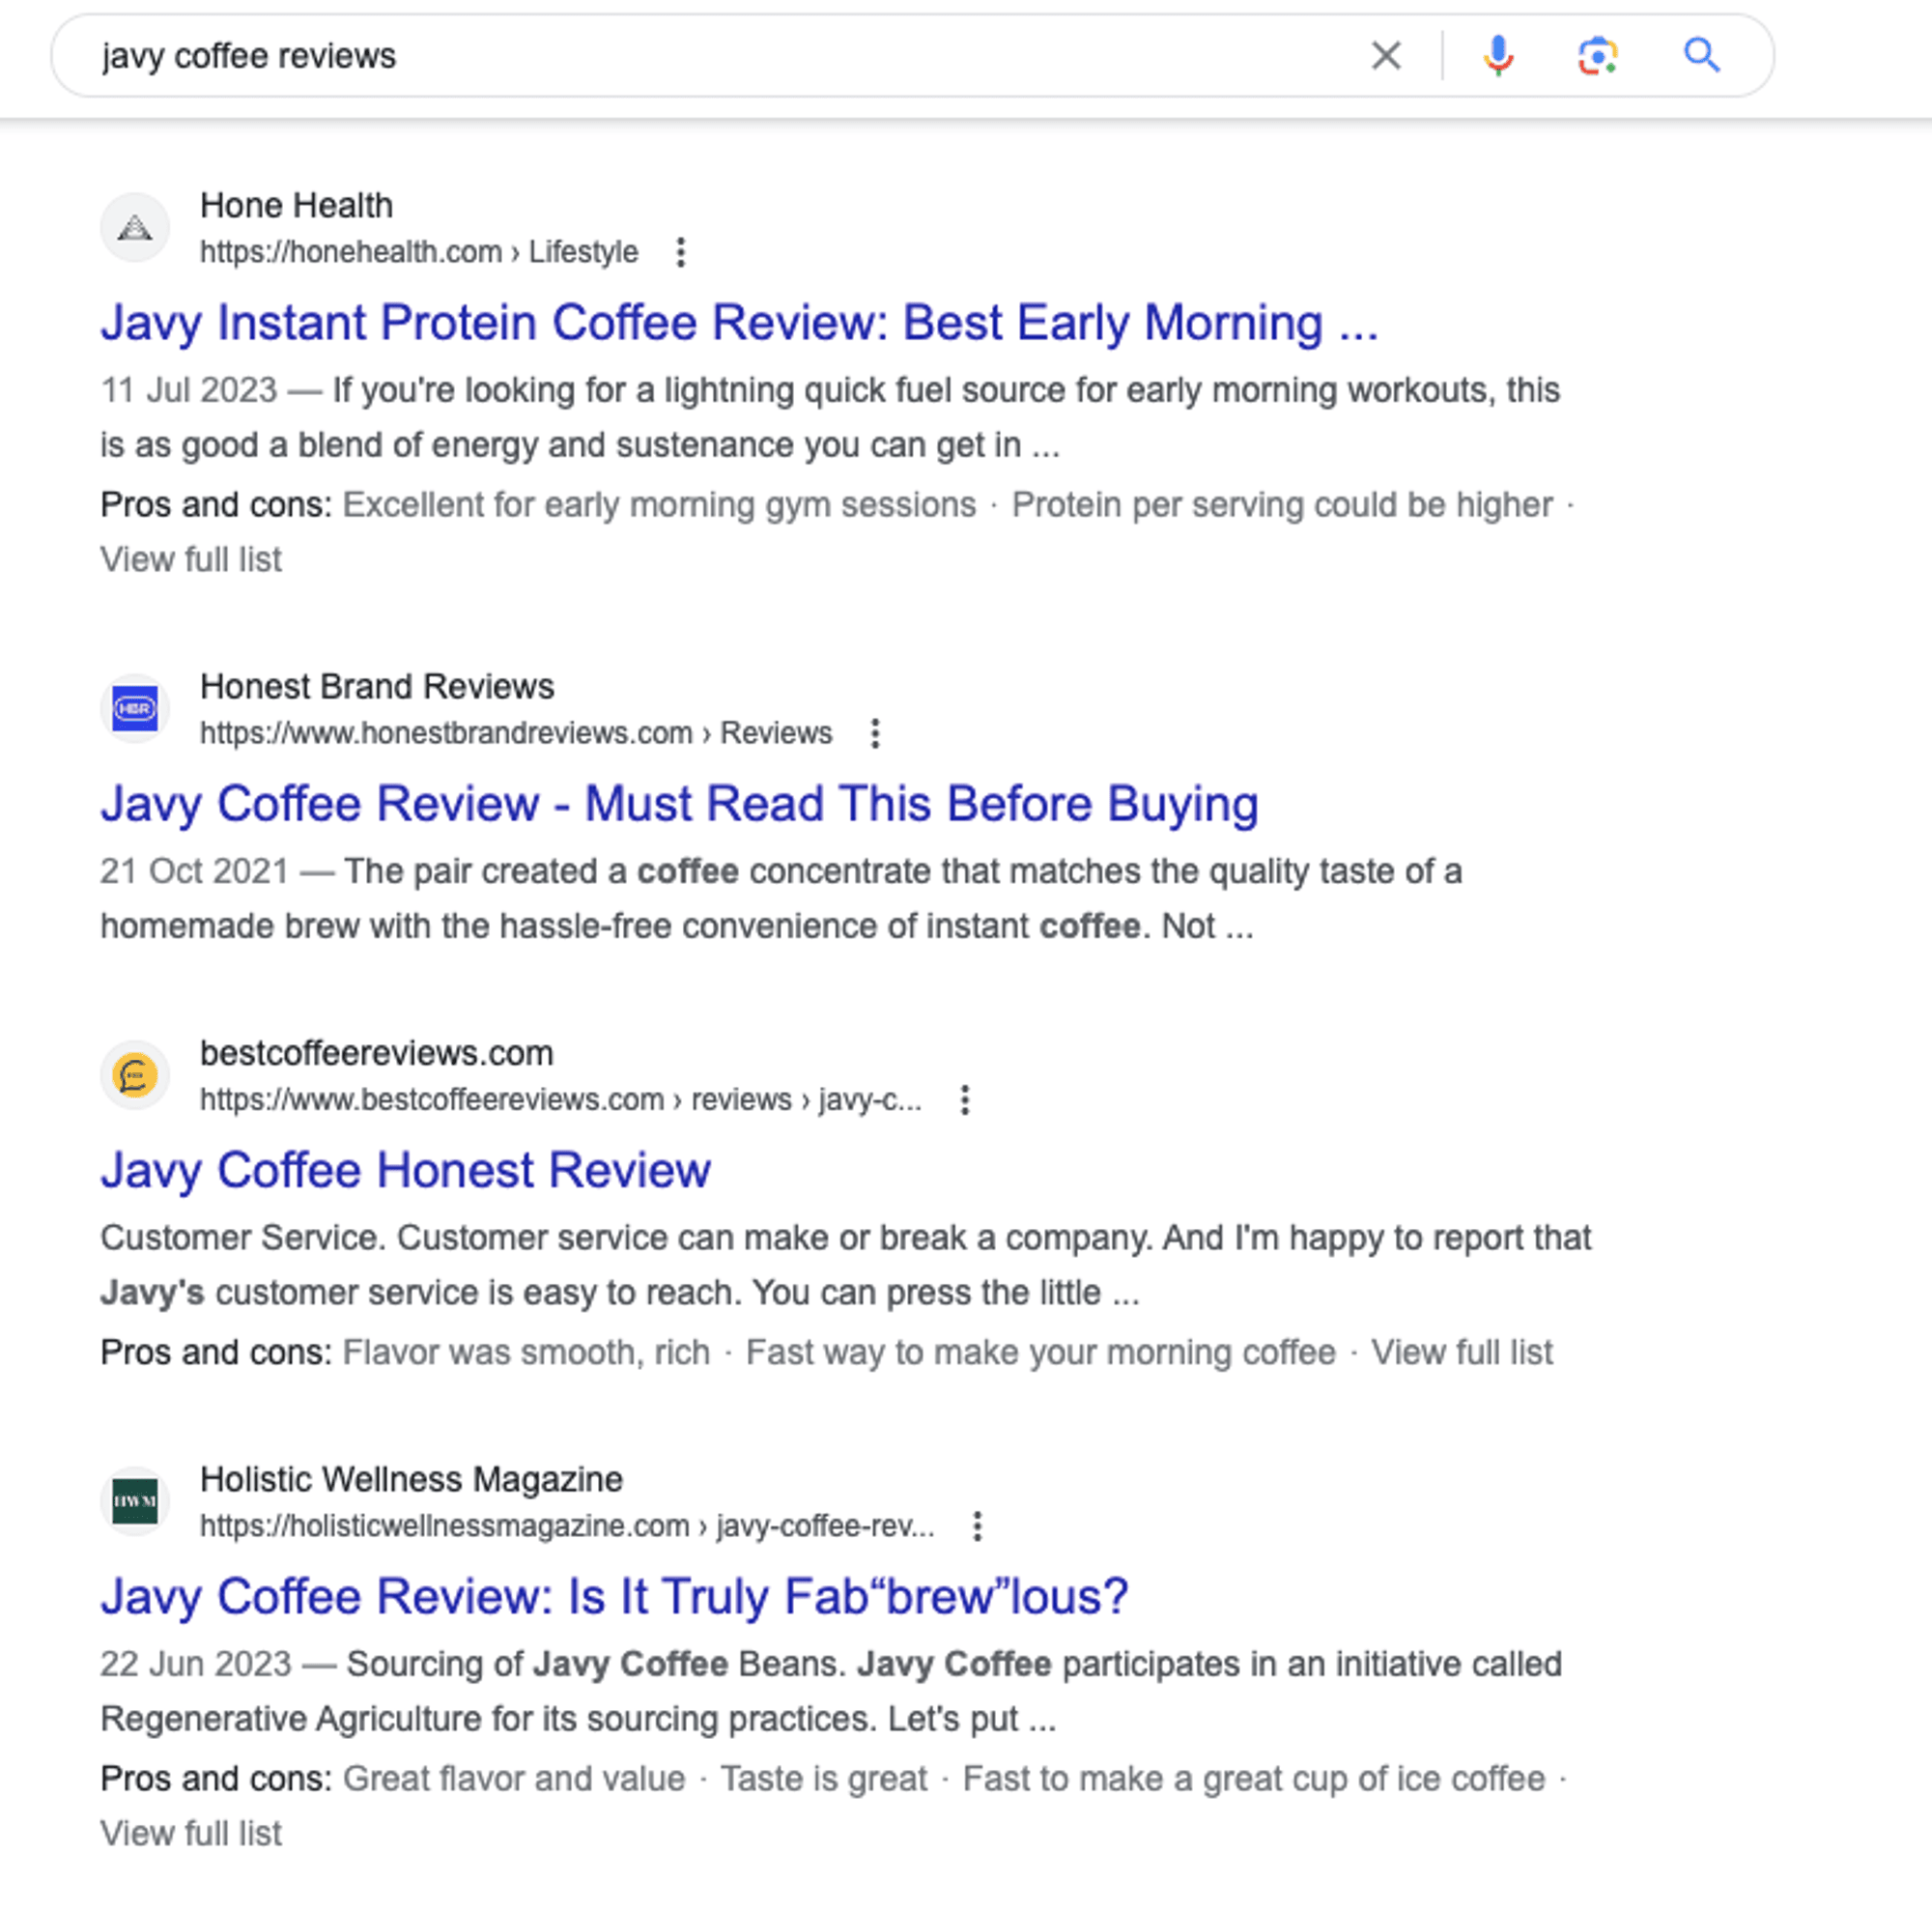Open three-dot menu for bestcoffeereviews.com result
The image size is (1932, 1910).
[x=965, y=1100]
